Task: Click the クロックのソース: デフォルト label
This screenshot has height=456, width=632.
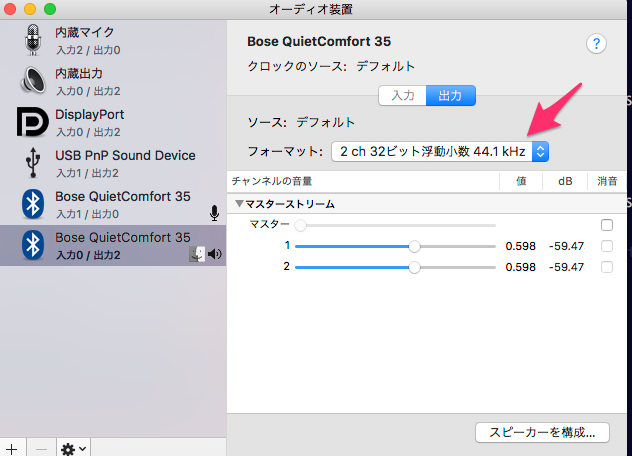Action: pos(331,66)
